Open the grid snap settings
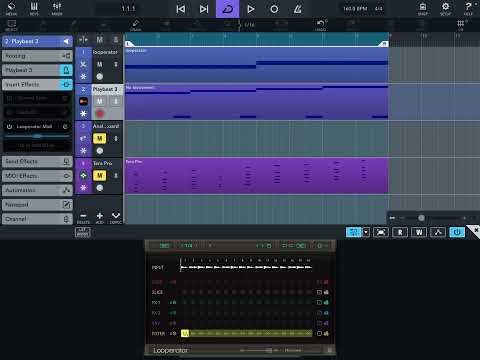The height and width of the screenshot is (360, 480). click(x=461, y=25)
